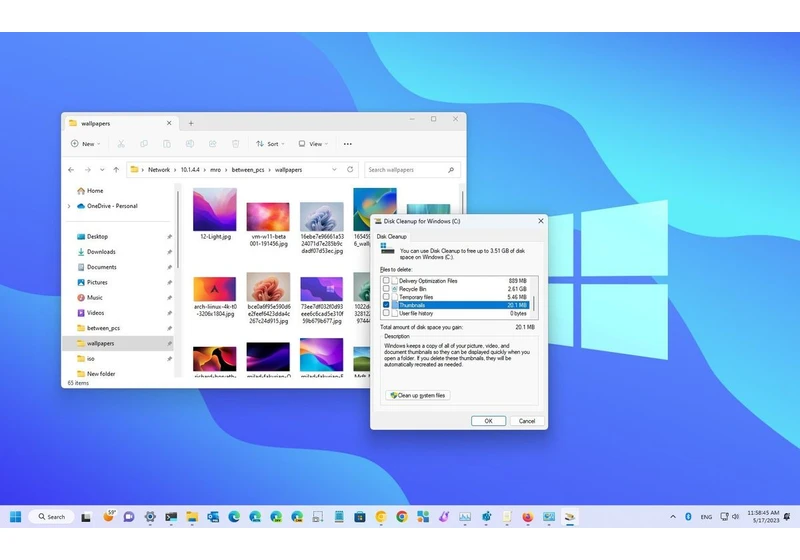Viewport: 800px width, 560px height.
Task: Add a new File Explorer tab with plus
Action: point(191,123)
